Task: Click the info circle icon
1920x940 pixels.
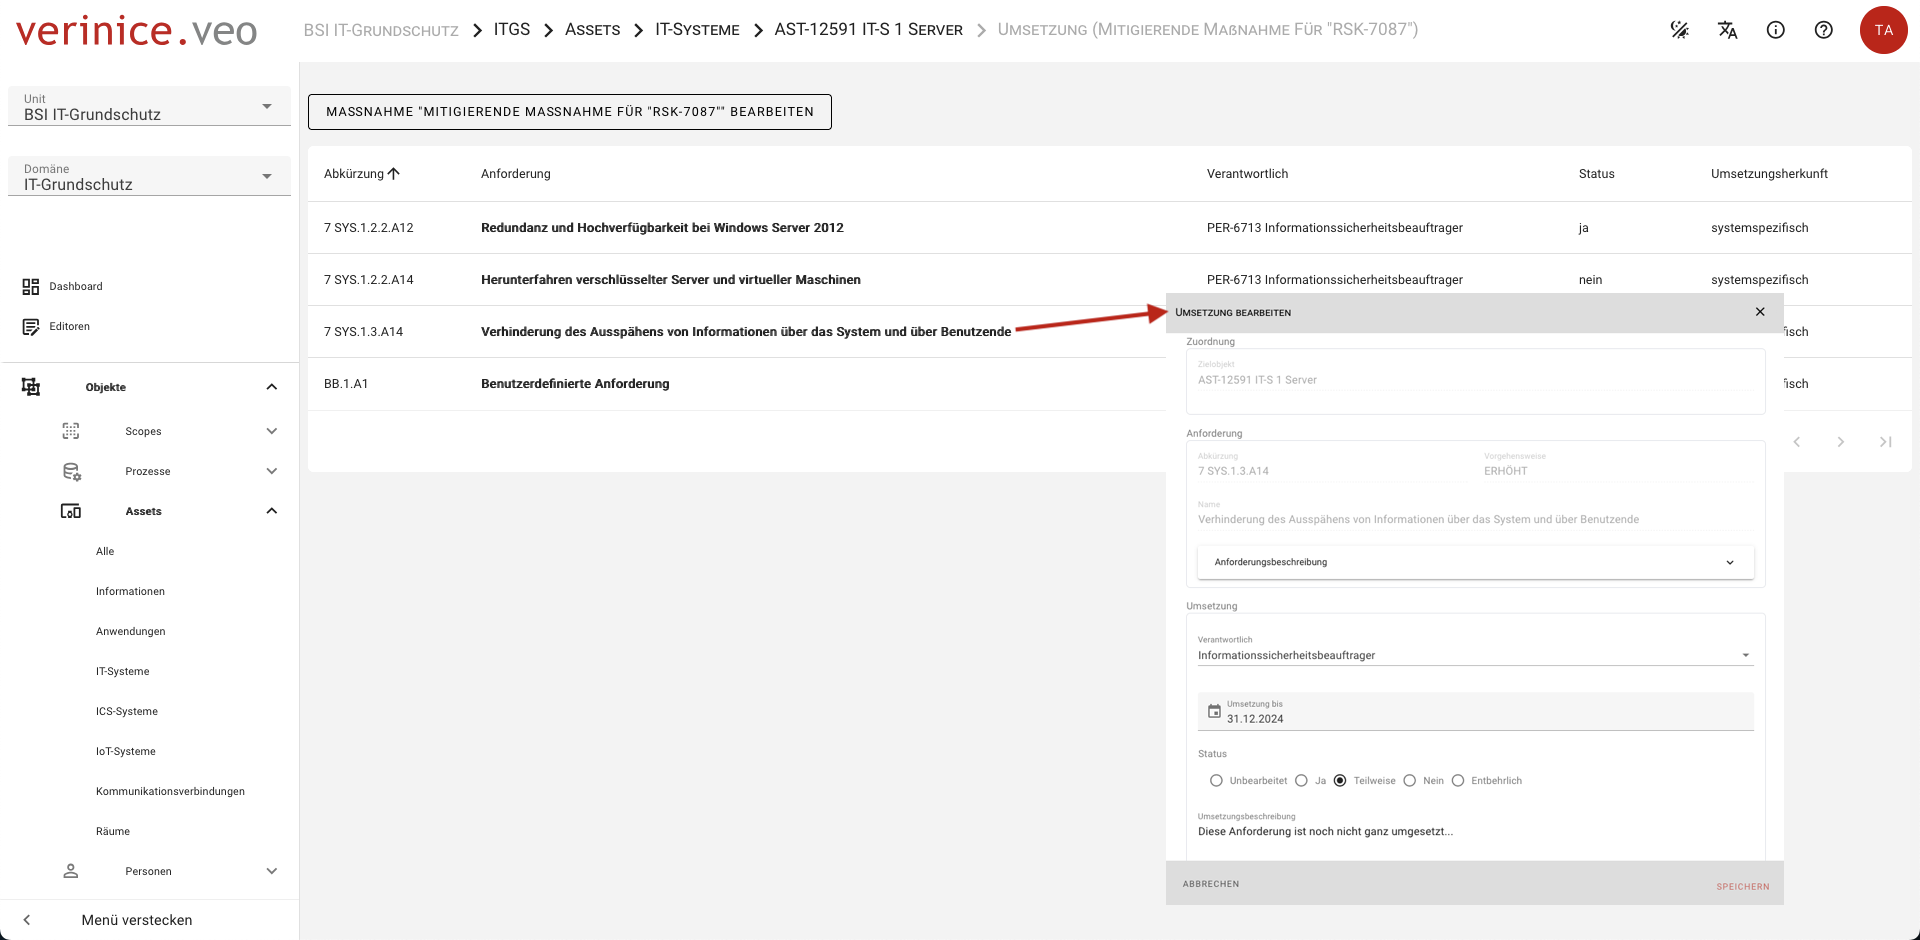Action: pyautogui.click(x=1776, y=30)
